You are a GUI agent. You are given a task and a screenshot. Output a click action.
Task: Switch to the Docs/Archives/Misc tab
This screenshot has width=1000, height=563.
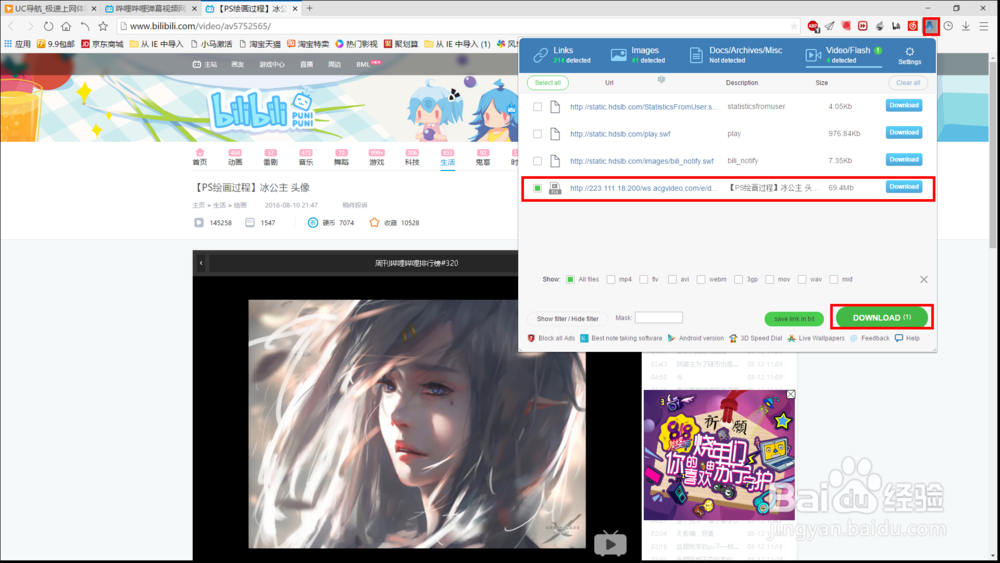coord(735,55)
